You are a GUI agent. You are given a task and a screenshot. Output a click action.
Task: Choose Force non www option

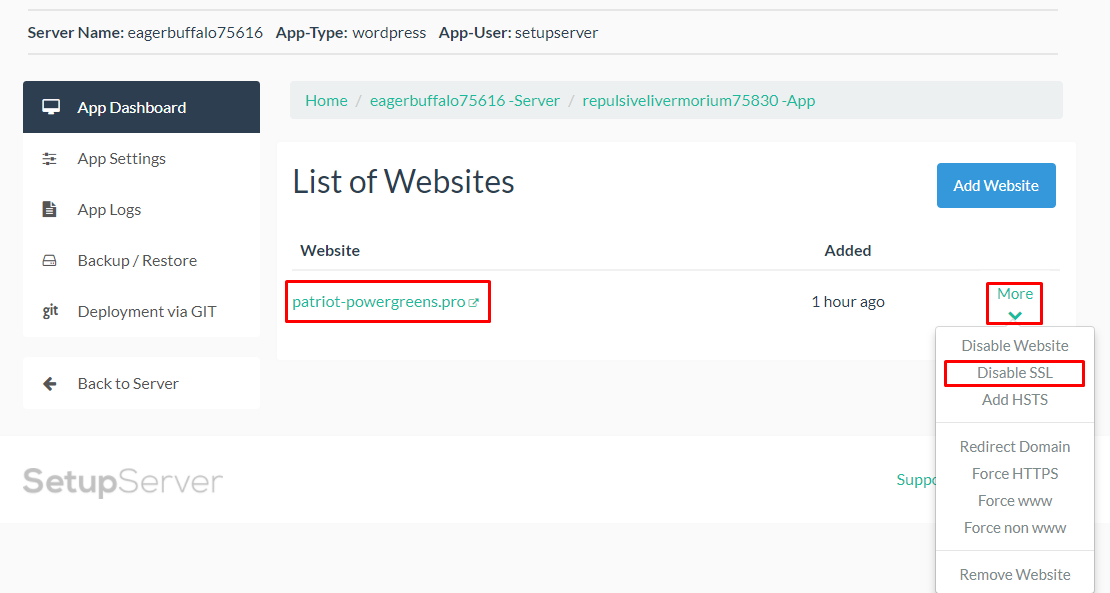point(1014,527)
